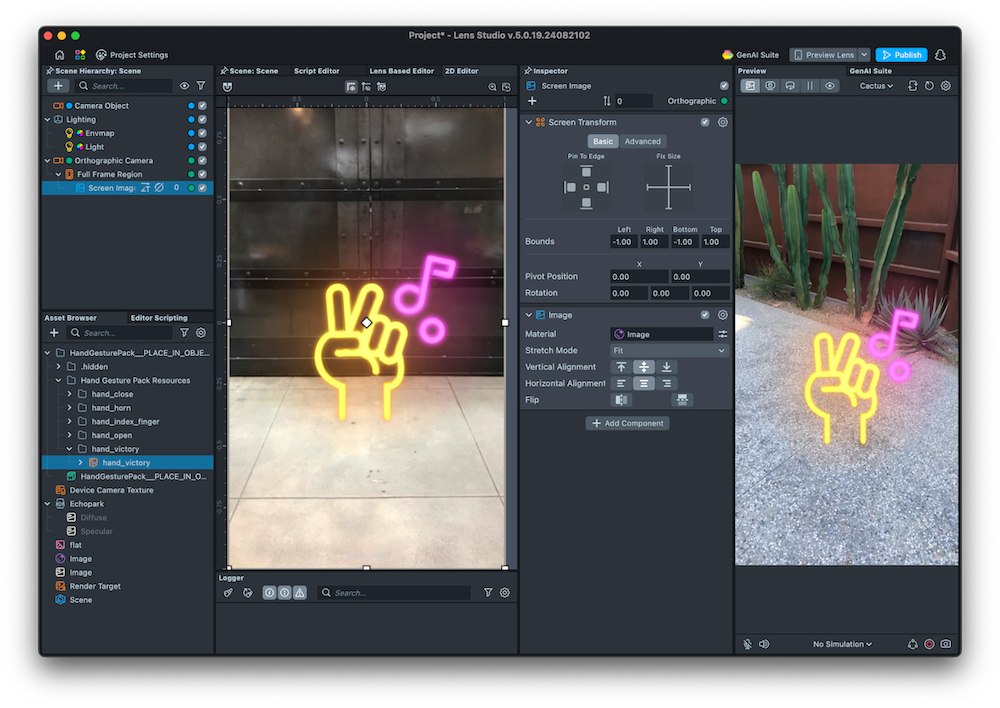The width and height of the screenshot is (1000, 708).
Task: Select the Advanced tab in Screen Transform
Action: coord(642,141)
